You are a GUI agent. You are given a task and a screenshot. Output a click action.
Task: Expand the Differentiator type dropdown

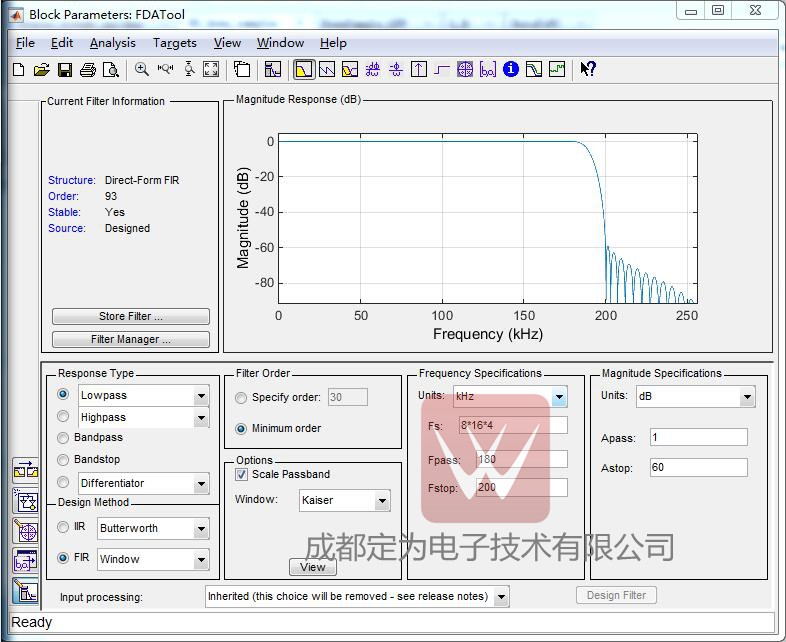coord(202,484)
